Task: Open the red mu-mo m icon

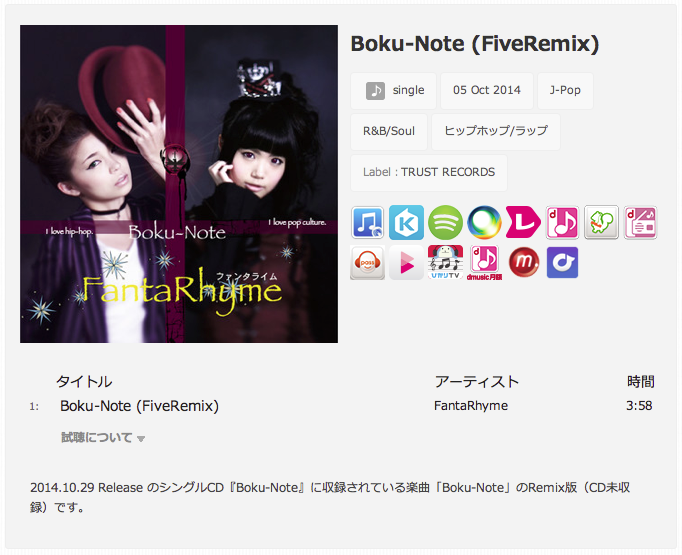Action: click(524, 262)
